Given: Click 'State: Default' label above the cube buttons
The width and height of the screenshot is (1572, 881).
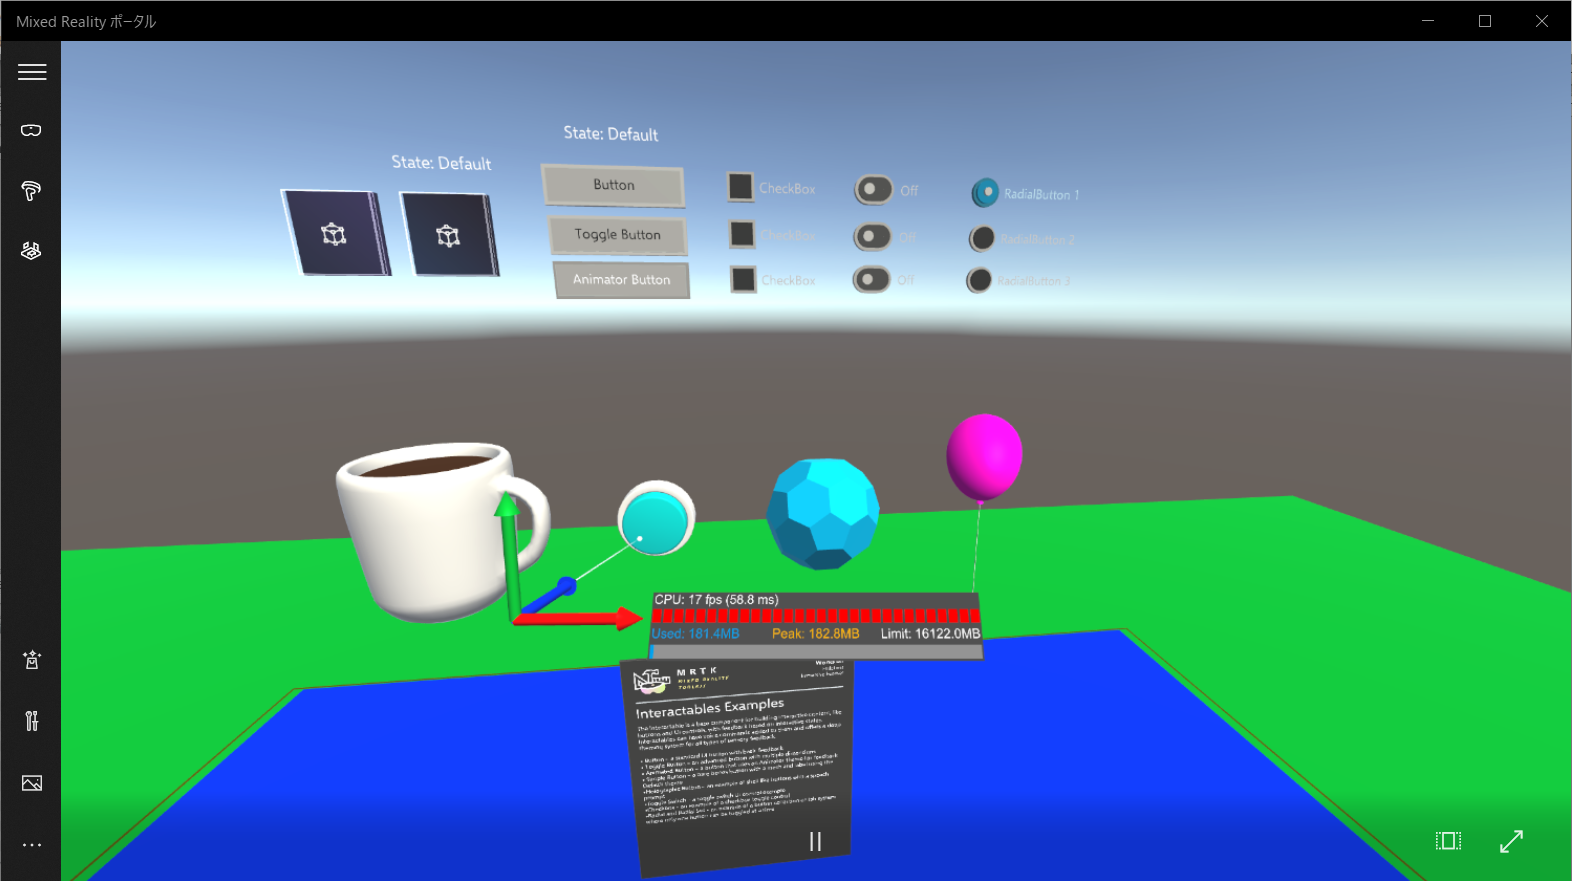Looking at the screenshot, I should coord(441,162).
